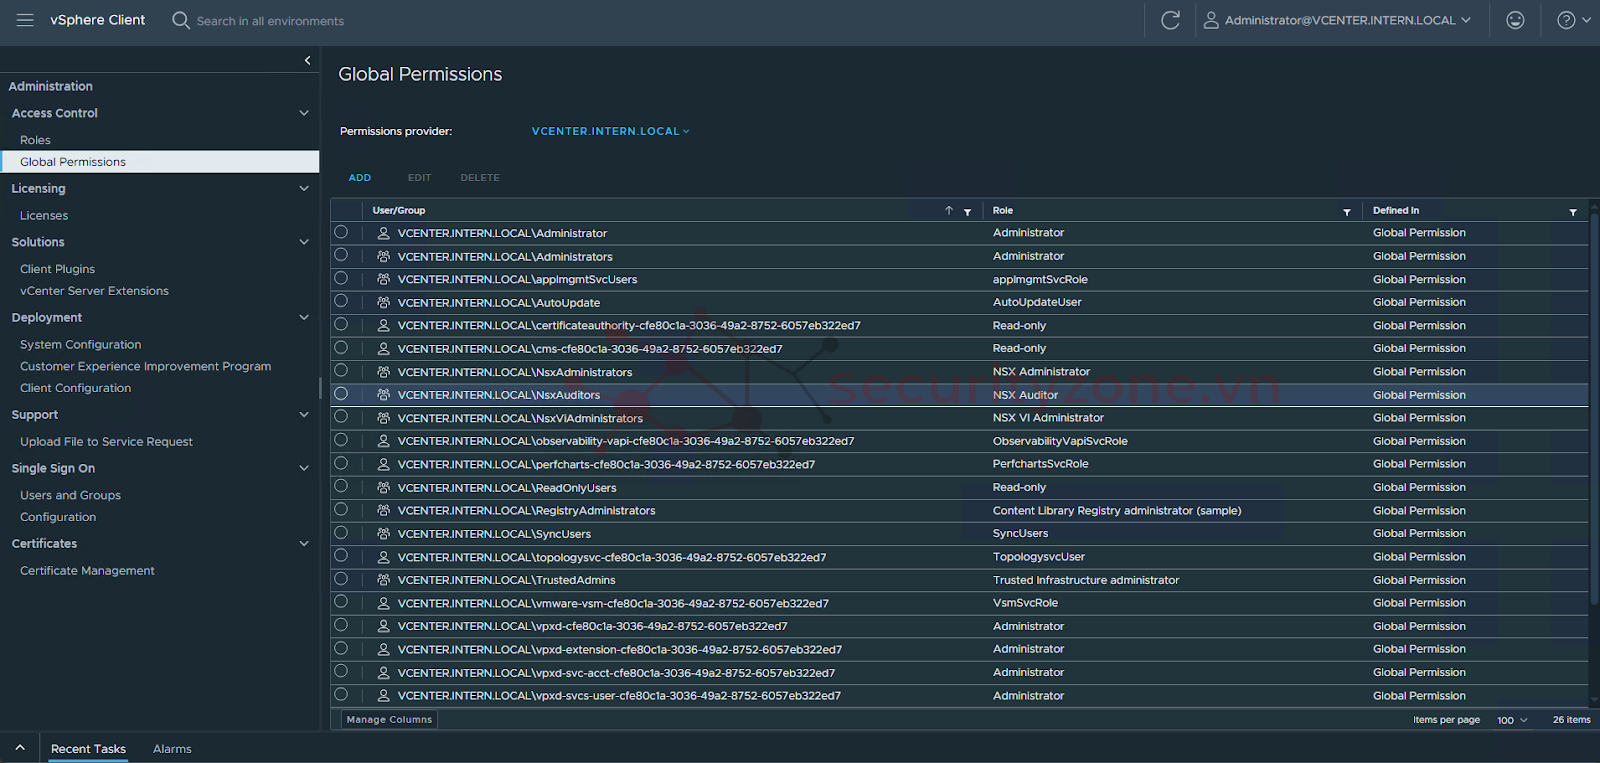This screenshot has height=763, width=1600.
Task: Select the TrustedAdmins row radio button
Action: 341,579
